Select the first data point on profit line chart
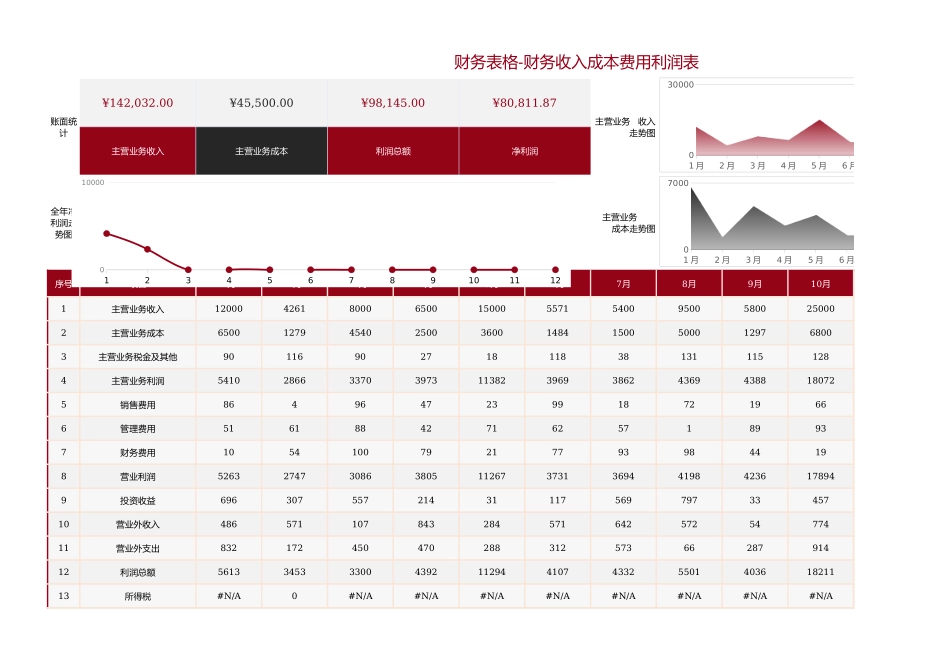This screenshot has height=672, width=950. [x=107, y=234]
